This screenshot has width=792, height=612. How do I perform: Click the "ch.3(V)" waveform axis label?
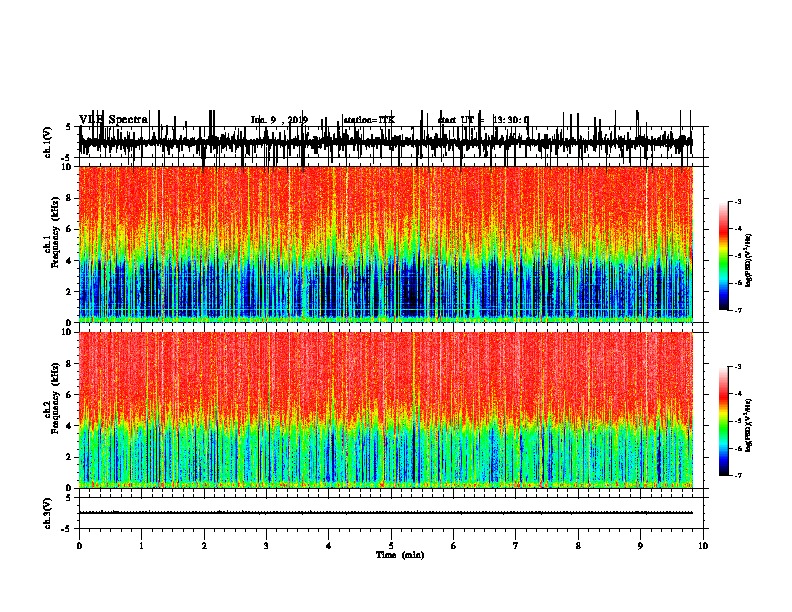(47, 513)
